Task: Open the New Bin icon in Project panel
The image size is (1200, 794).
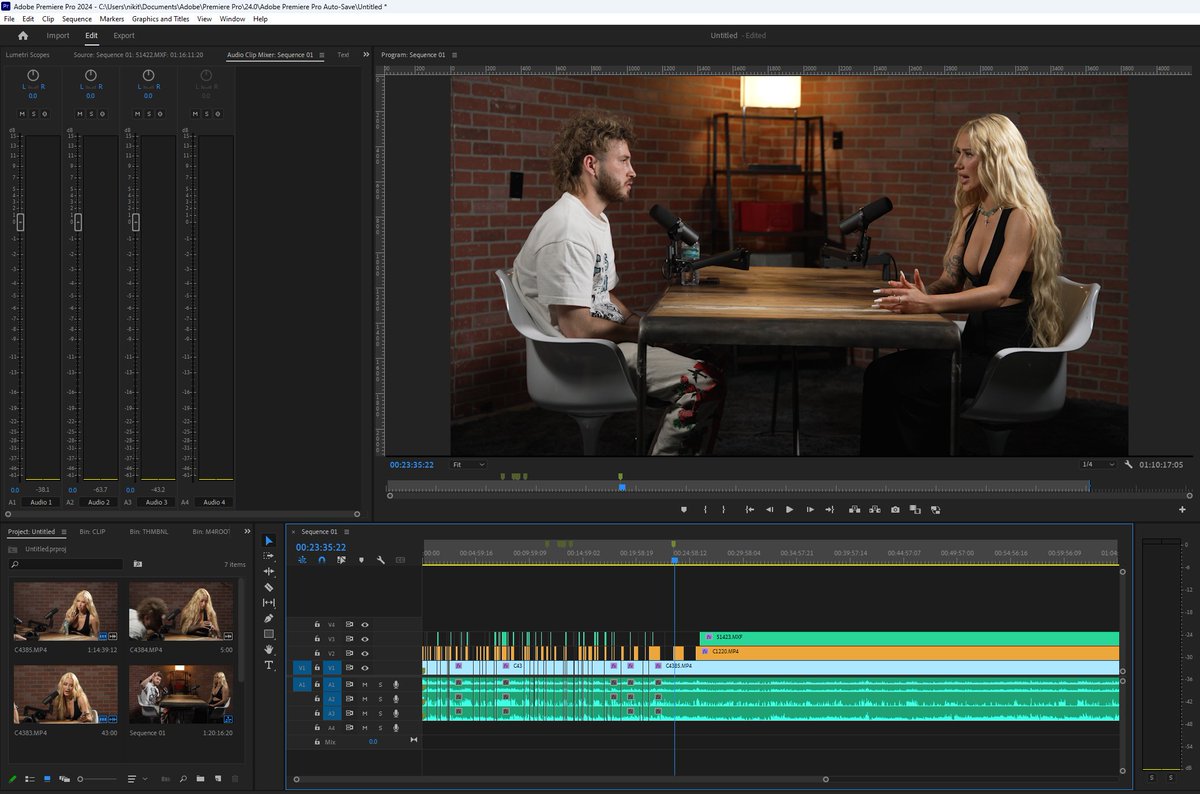Action: pyautogui.click(x=200, y=778)
